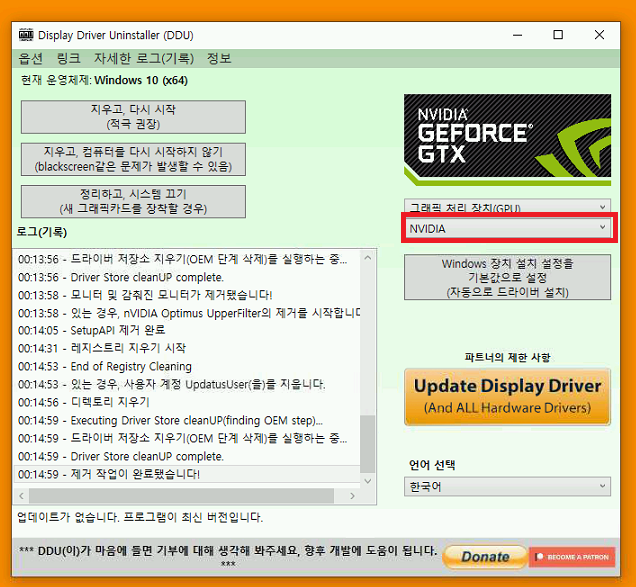Select log row 사용자 계정 UpdatusUser(을)를 지웁니다

click(187, 384)
